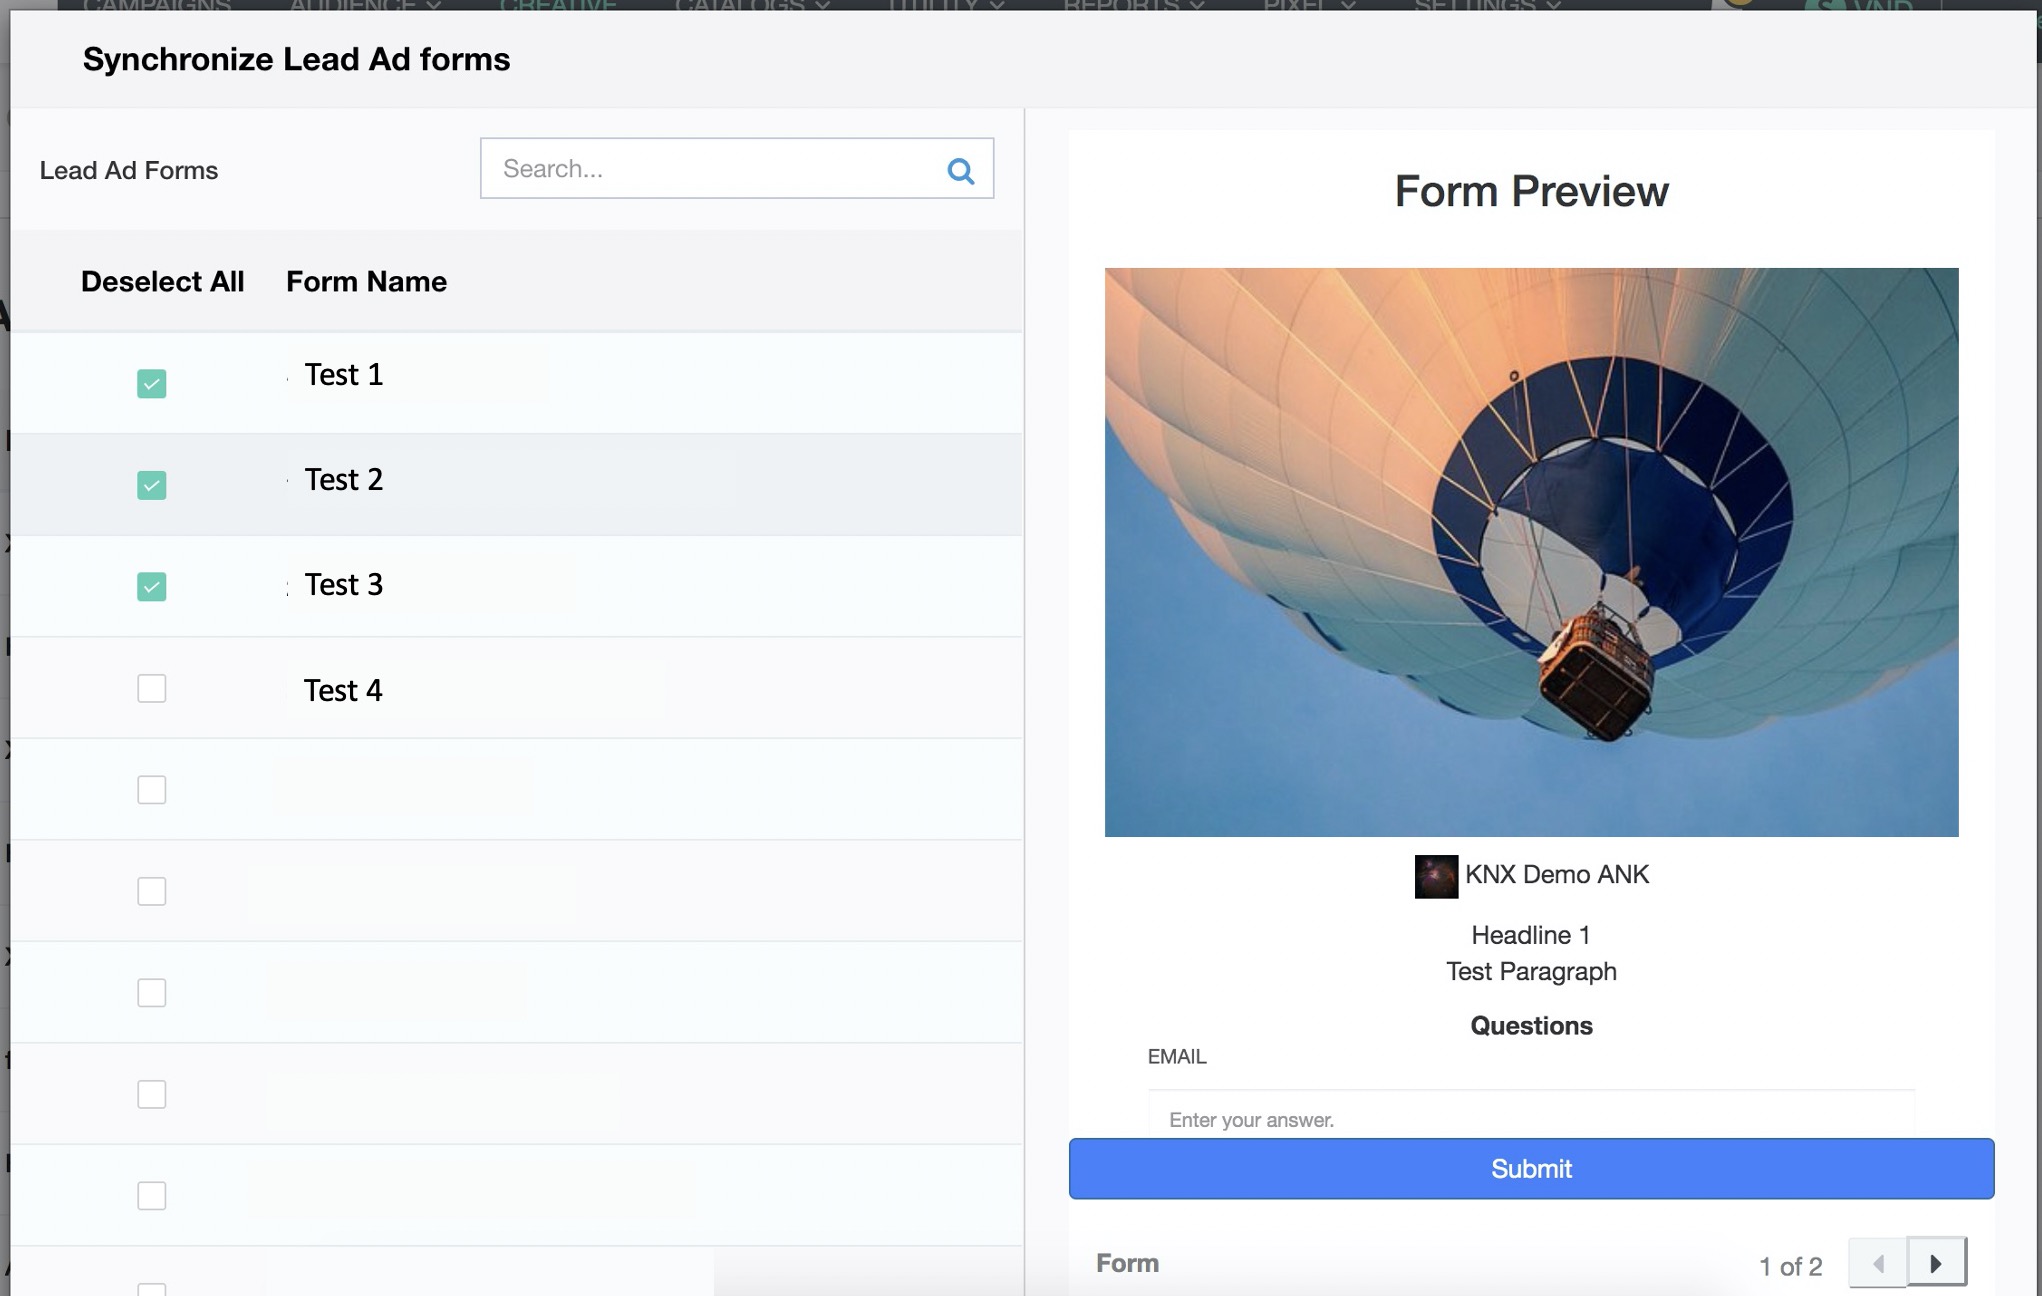2042x1296 pixels.
Task: Tick the first unnamed checkbox below Test 4
Action: point(152,790)
